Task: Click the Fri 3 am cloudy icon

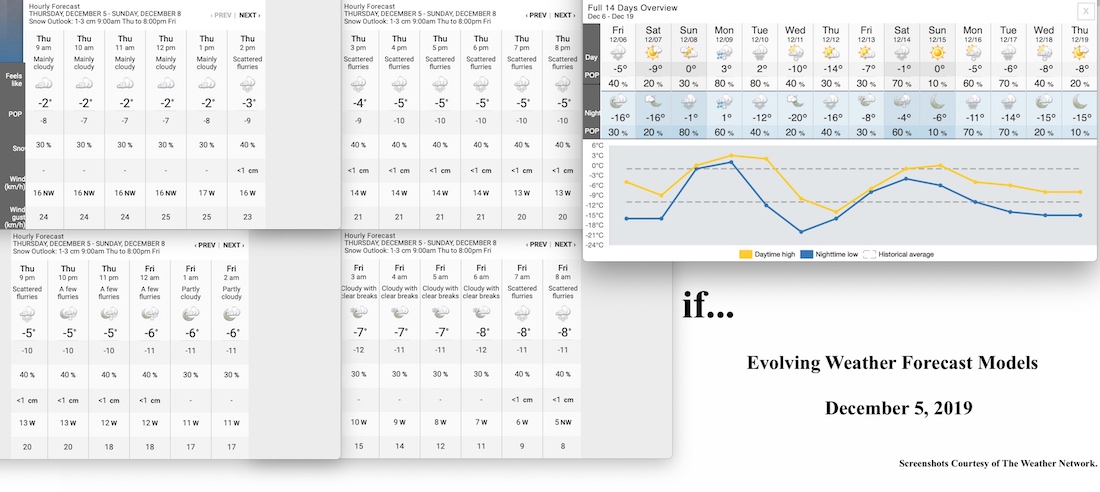Action: (x=358, y=313)
